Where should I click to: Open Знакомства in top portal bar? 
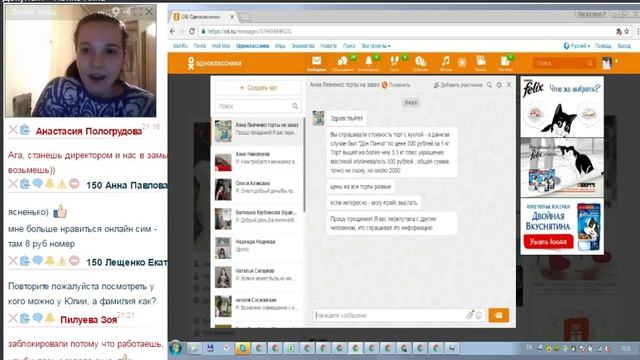point(303,46)
